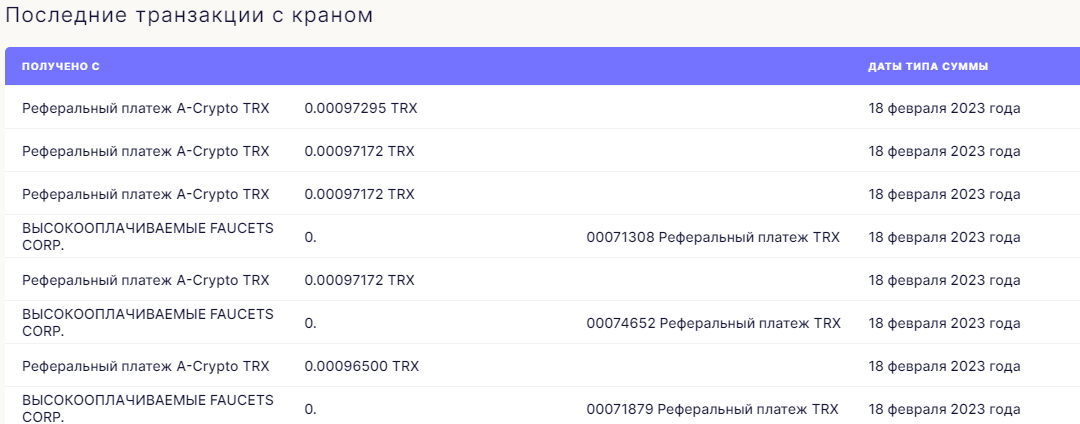This screenshot has width=1080, height=424.
Task: Click the date in the 00071879 row
Action: [944, 409]
